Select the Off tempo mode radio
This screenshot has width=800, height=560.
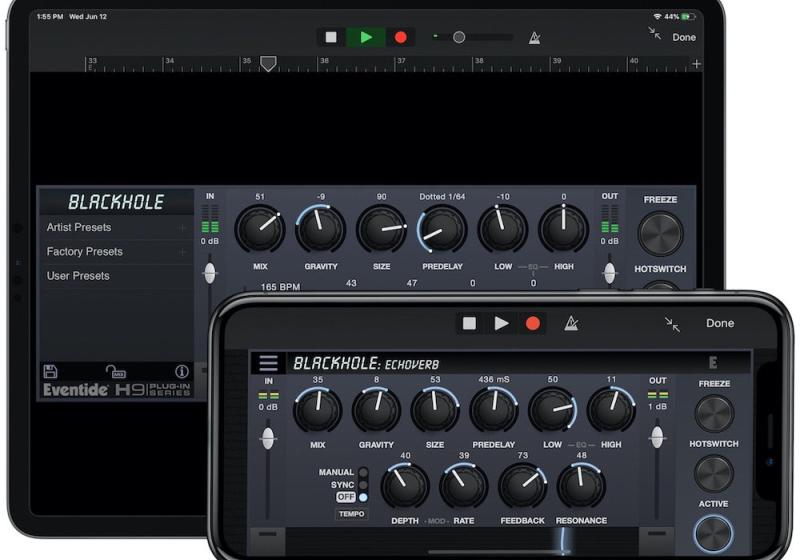pyautogui.click(x=363, y=497)
